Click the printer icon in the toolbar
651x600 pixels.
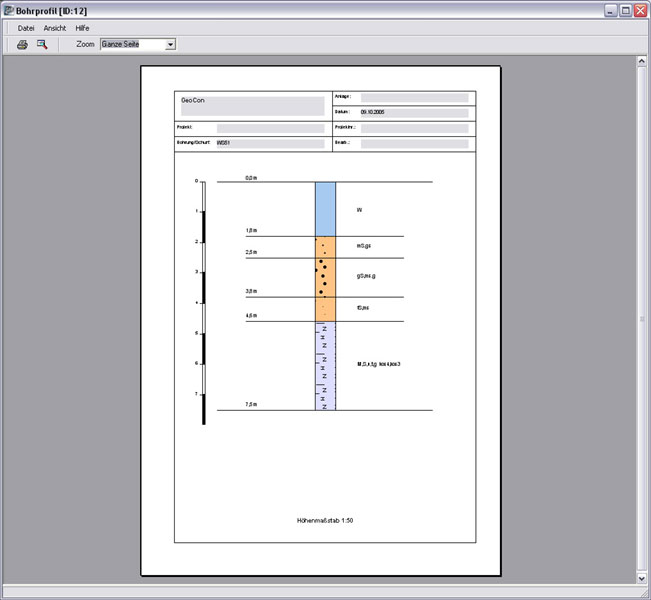point(22,44)
